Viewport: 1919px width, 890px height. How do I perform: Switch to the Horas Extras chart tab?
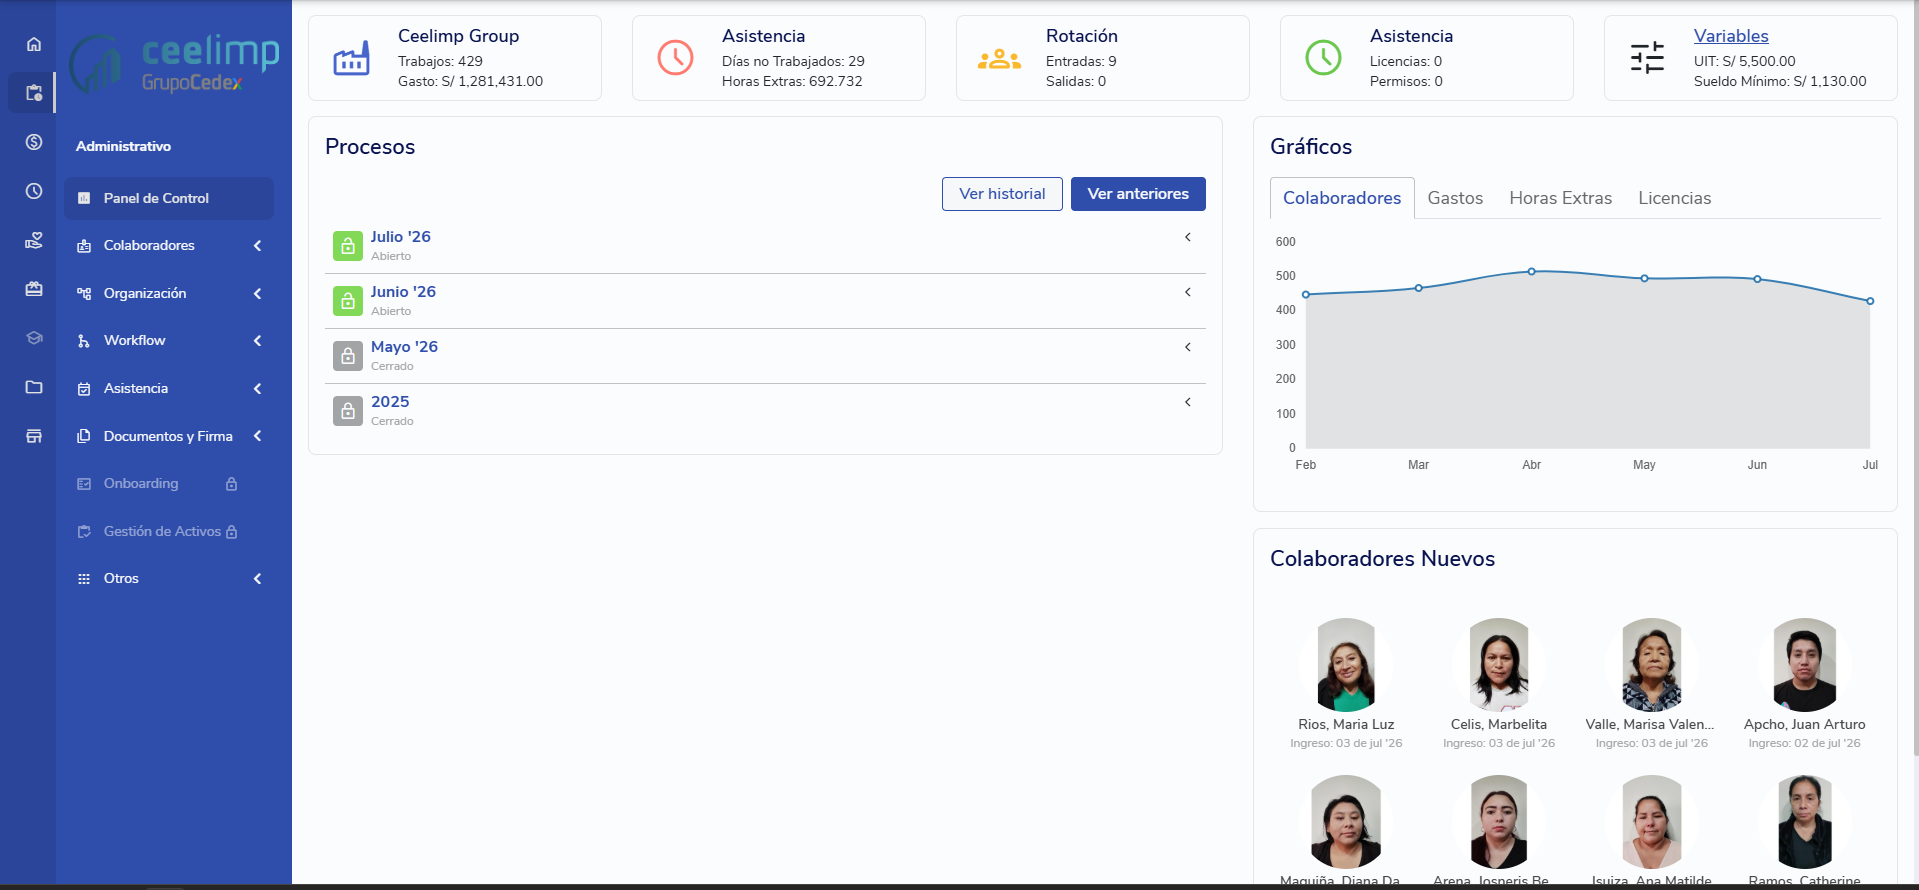click(x=1560, y=198)
